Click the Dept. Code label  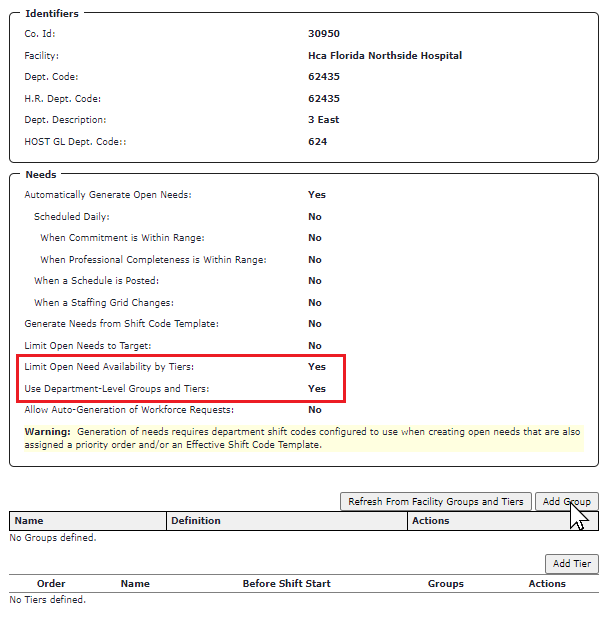tap(51, 77)
